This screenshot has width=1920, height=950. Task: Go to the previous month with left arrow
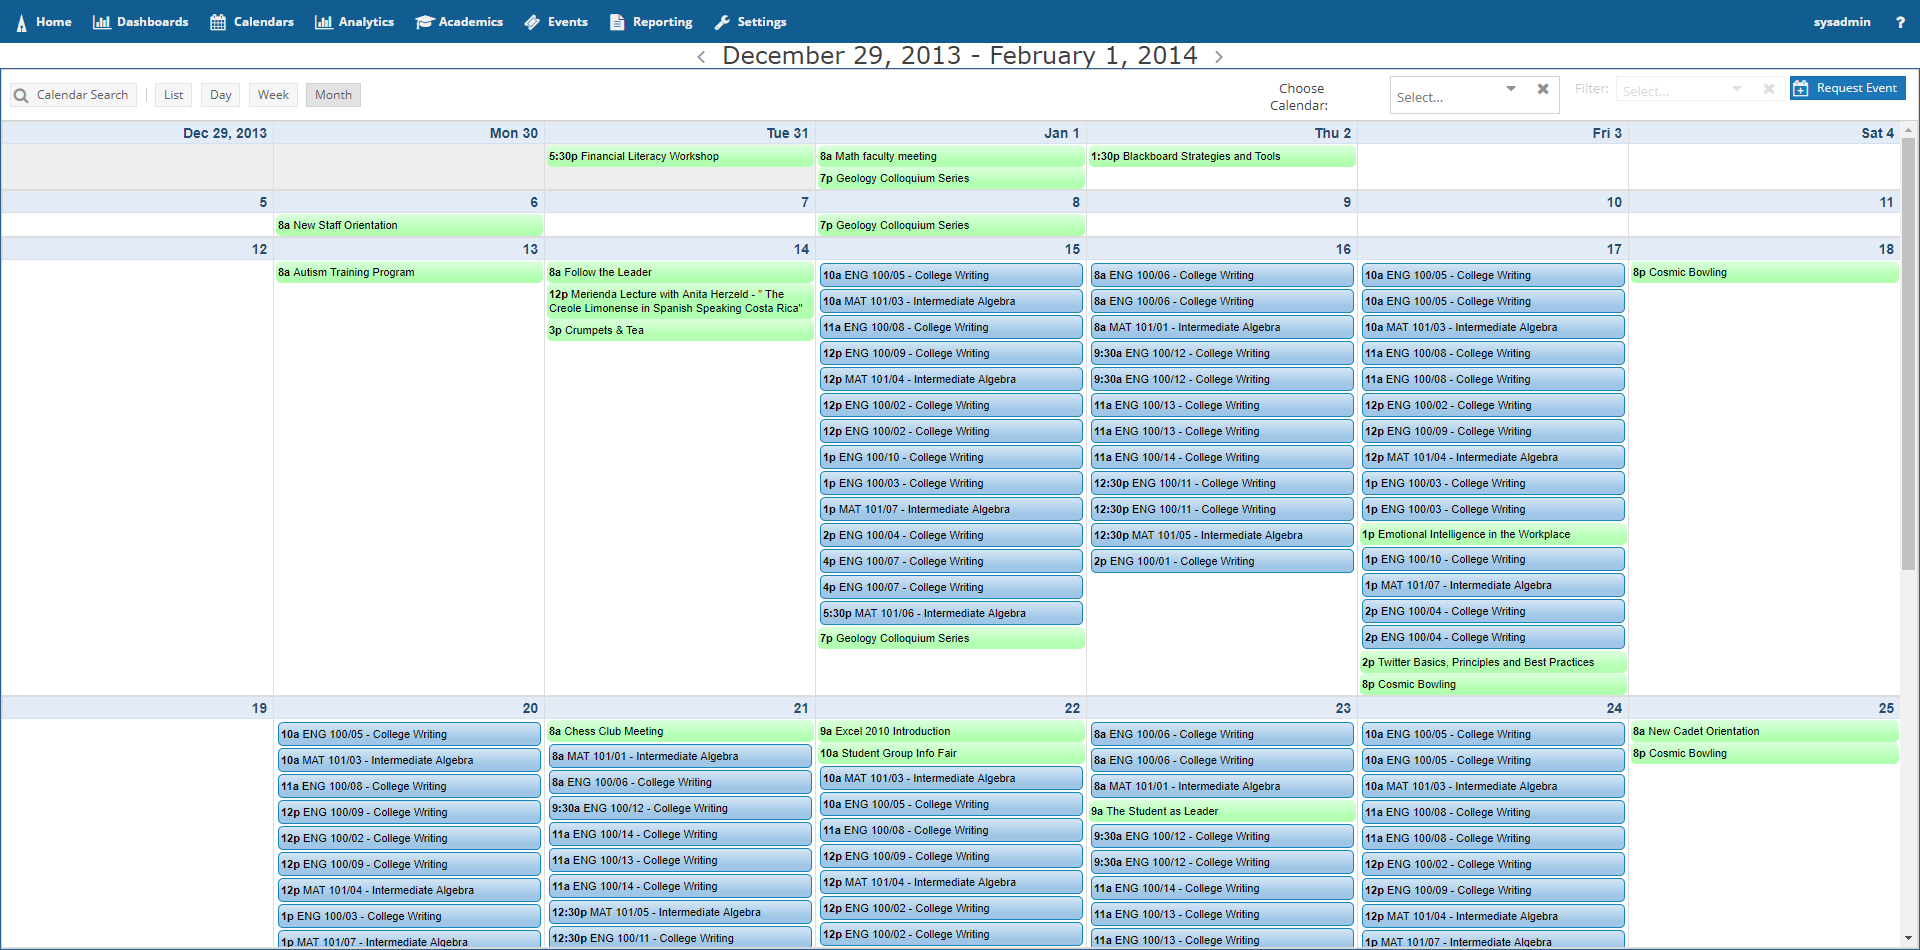pos(701,57)
